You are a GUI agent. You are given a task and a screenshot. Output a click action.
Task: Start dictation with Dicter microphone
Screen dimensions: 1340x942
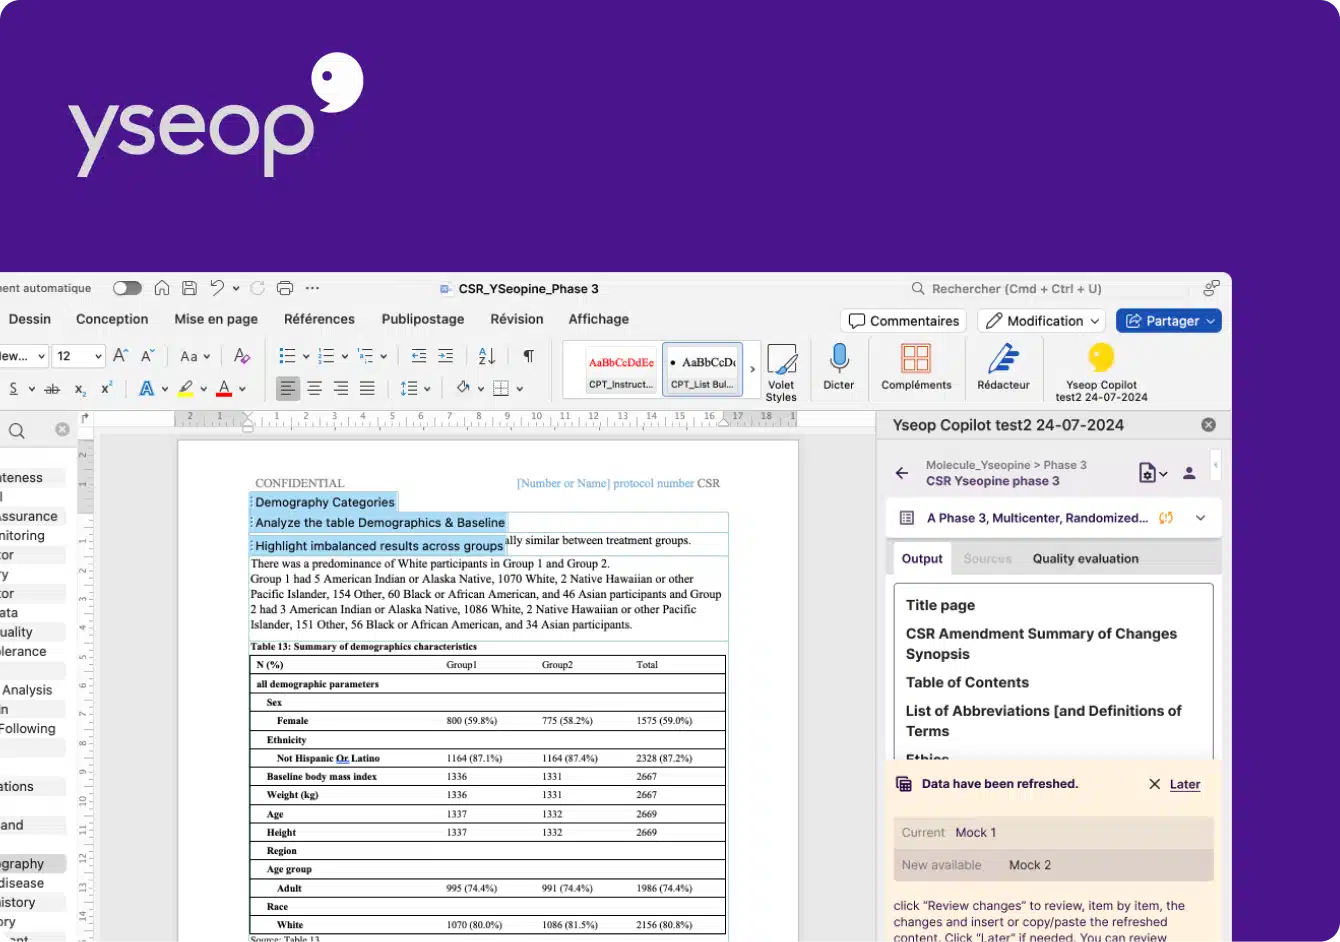839,366
